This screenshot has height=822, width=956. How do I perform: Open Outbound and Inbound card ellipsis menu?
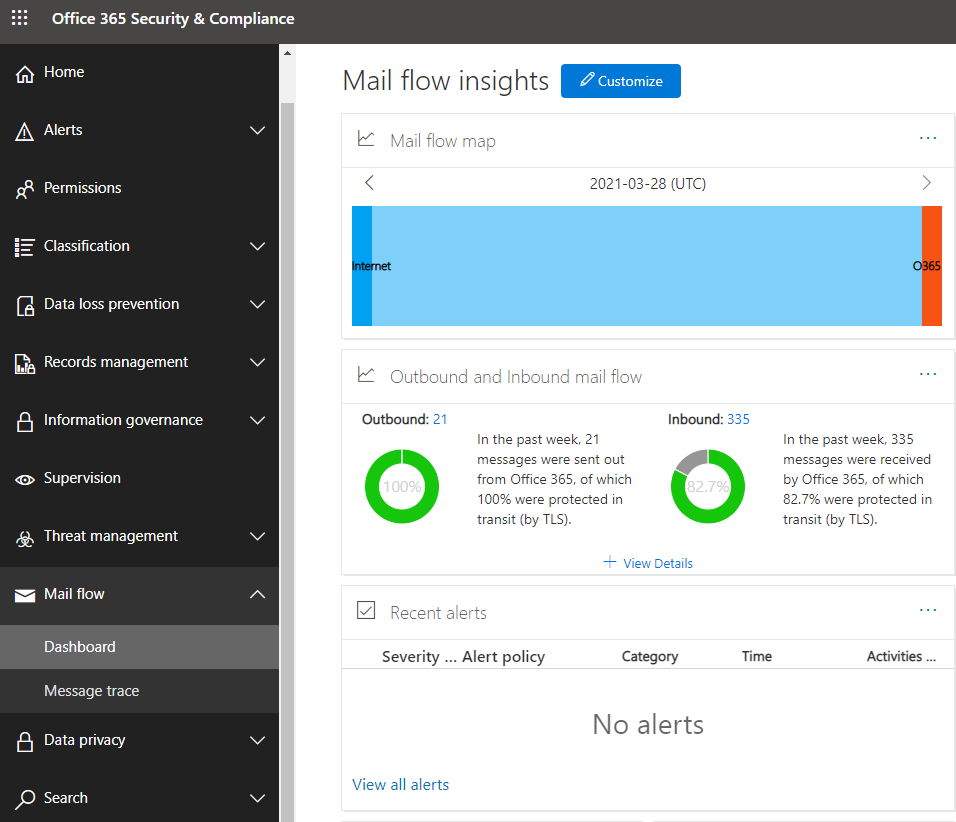(928, 374)
